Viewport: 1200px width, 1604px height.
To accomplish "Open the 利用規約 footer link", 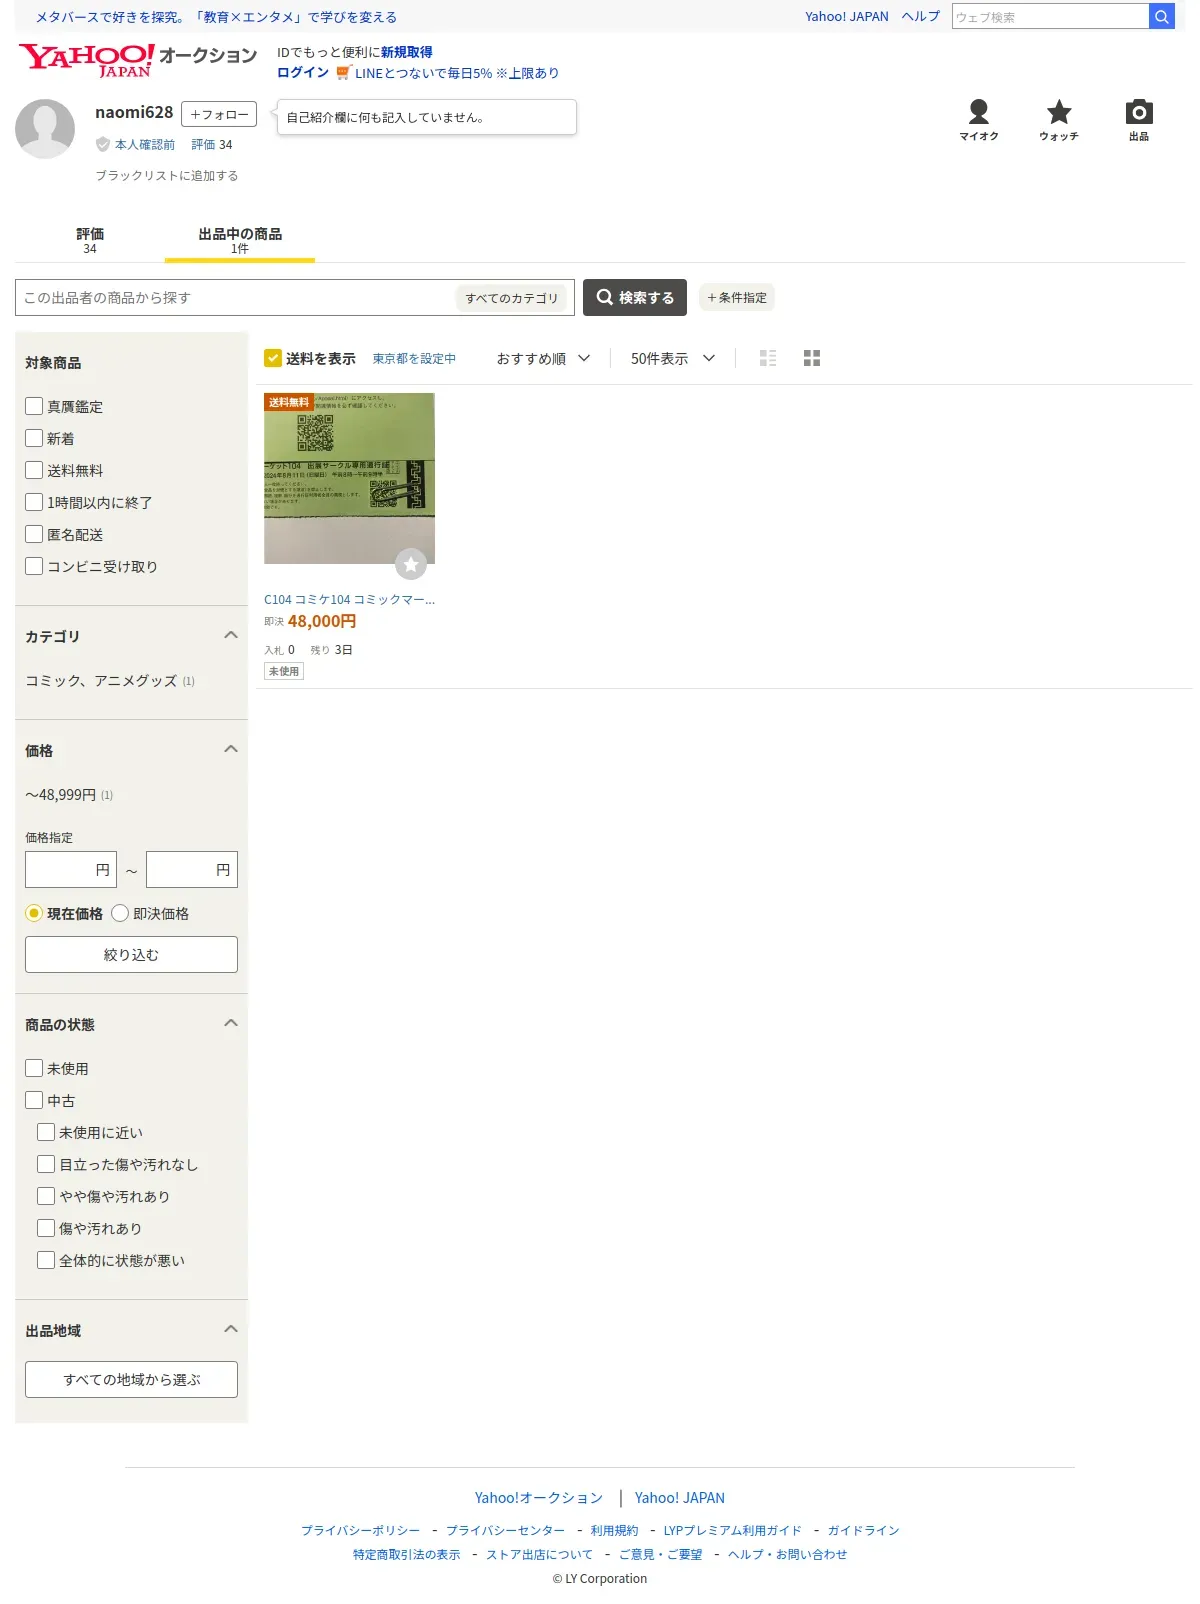I will coord(614,1531).
